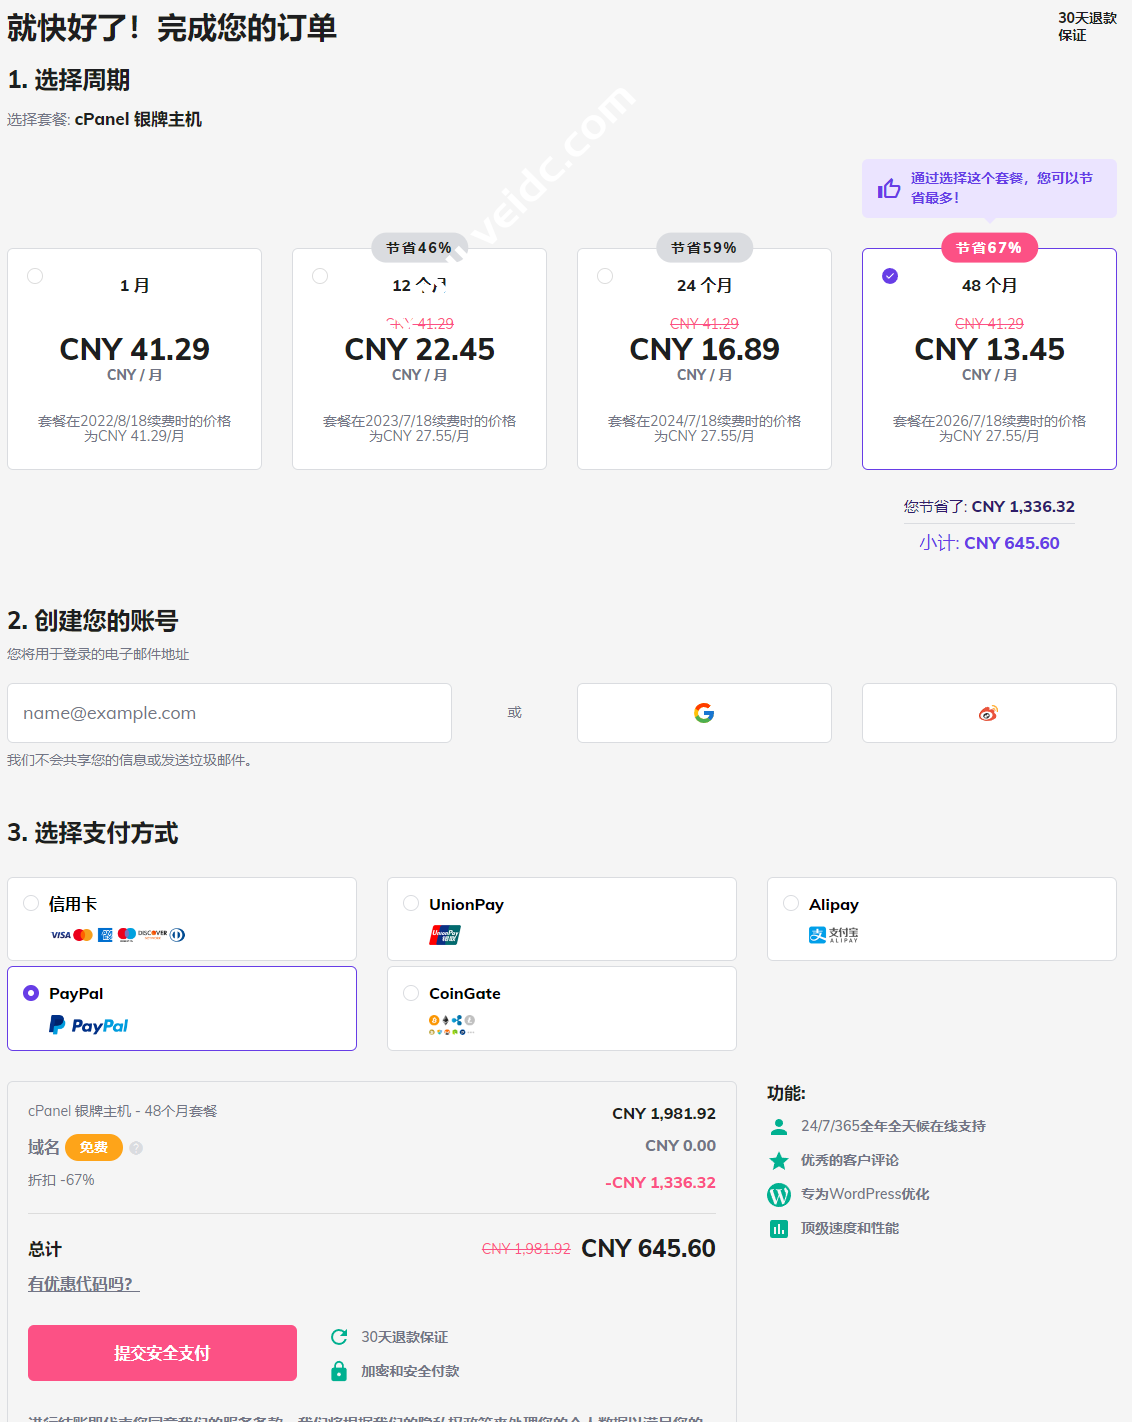The height and width of the screenshot is (1422, 1132).
Task: Sign in with the Weibo icon
Action: [x=988, y=713]
